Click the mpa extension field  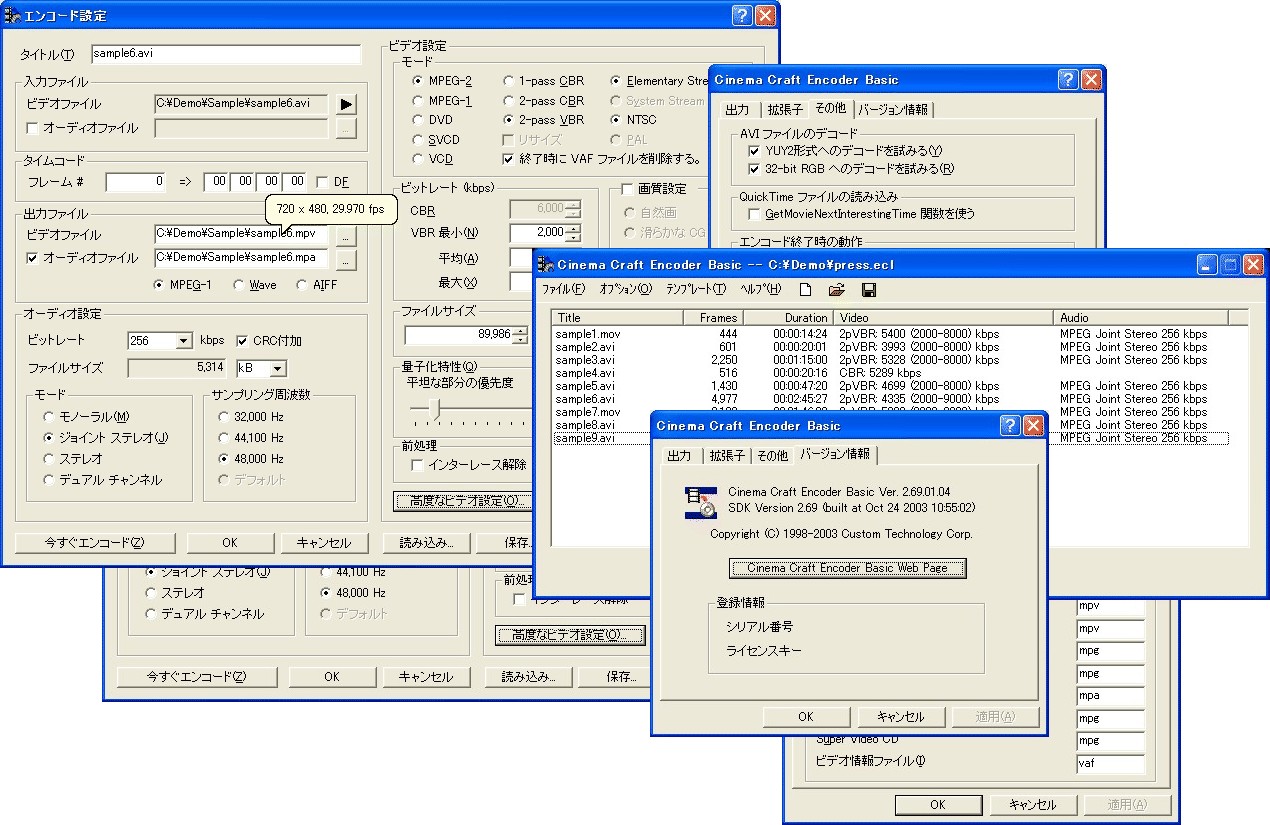(x=1110, y=696)
